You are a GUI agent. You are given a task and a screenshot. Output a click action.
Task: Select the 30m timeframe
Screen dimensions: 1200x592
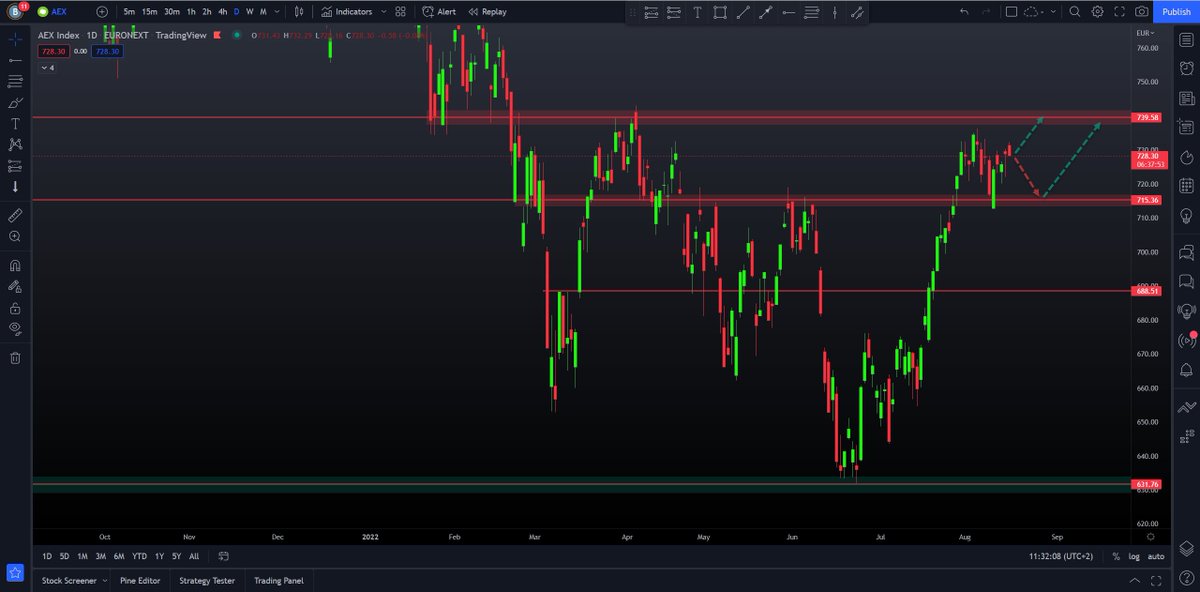pos(172,12)
